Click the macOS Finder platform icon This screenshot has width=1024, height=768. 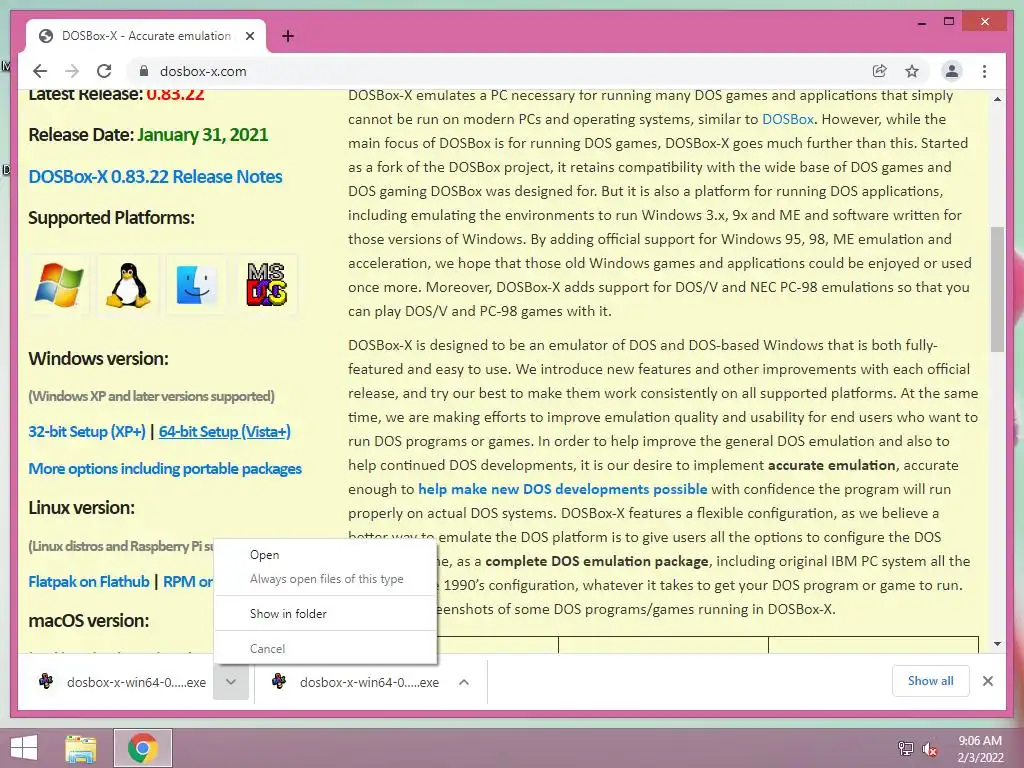point(197,285)
